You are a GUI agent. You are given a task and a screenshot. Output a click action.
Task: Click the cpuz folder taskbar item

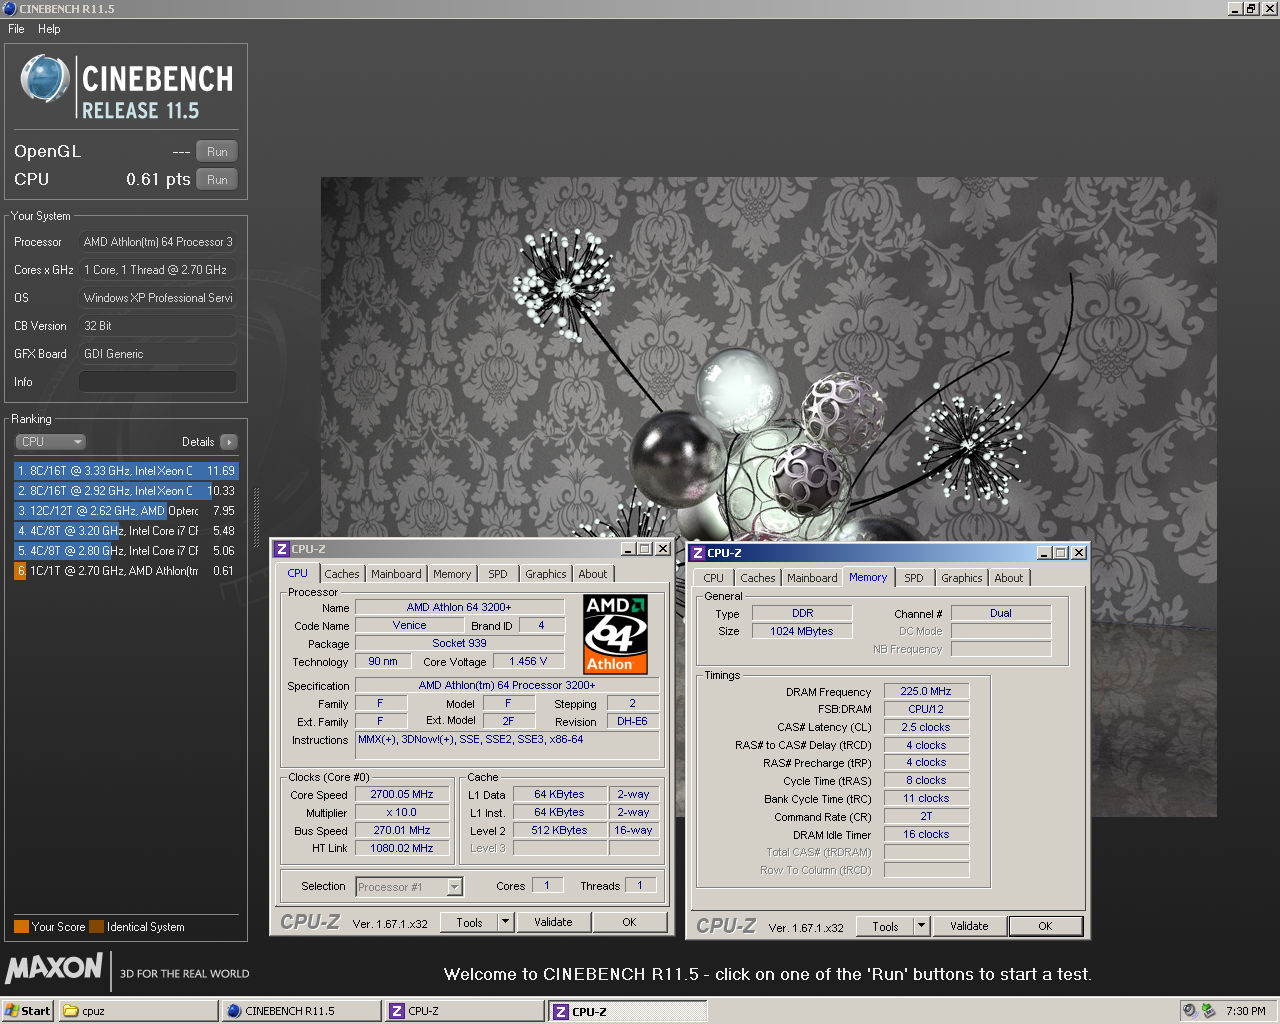(x=138, y=1011)
